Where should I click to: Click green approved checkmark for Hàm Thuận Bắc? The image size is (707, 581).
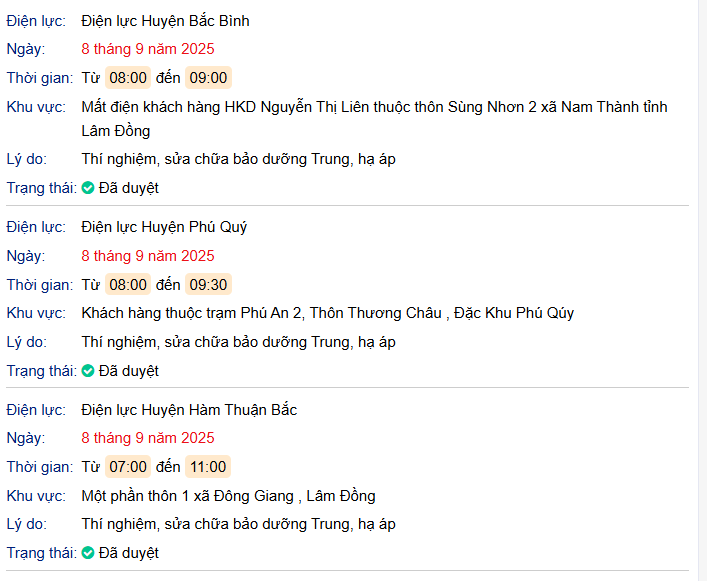[88, 553]
